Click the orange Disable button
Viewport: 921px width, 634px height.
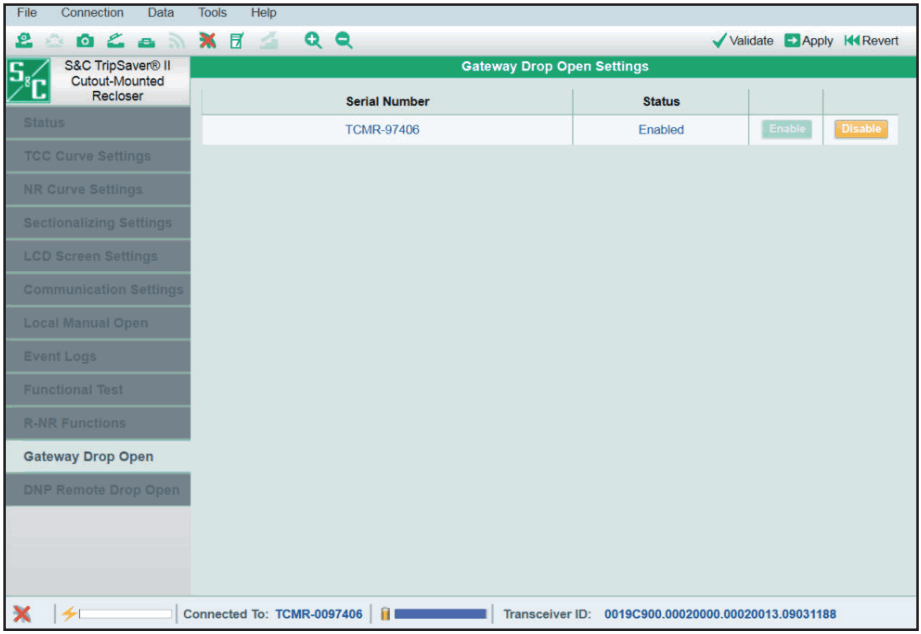click(861, 129)
